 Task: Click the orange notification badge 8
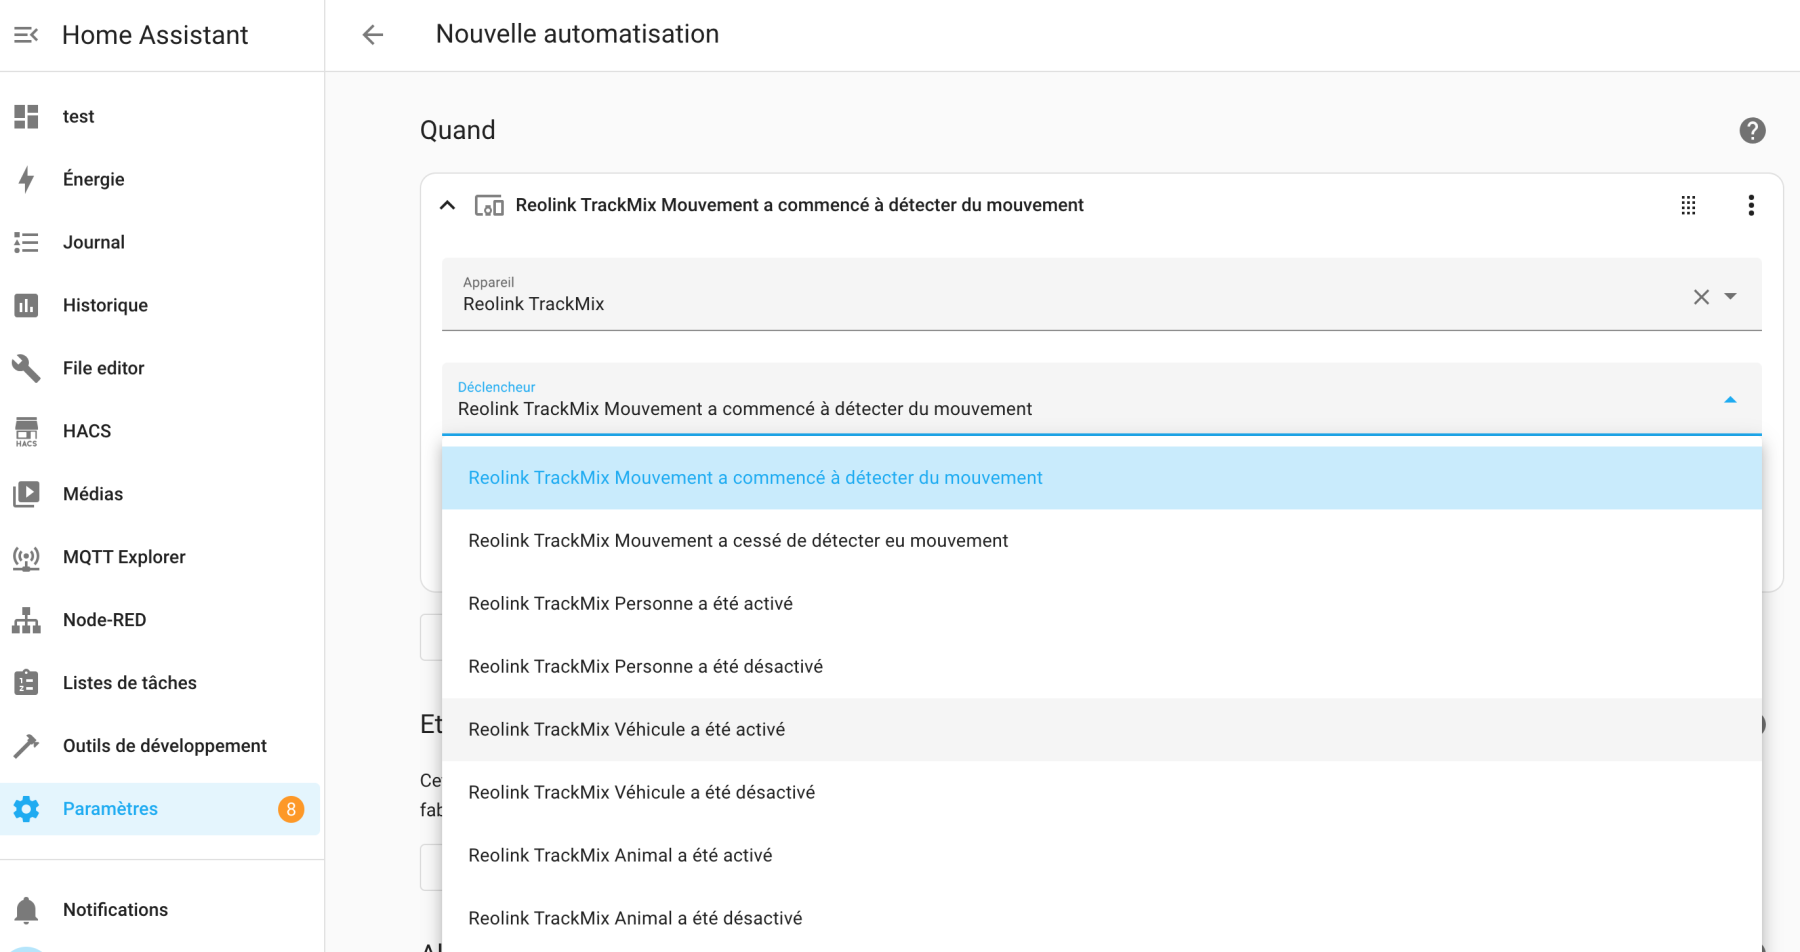click(x=291, y=810)
